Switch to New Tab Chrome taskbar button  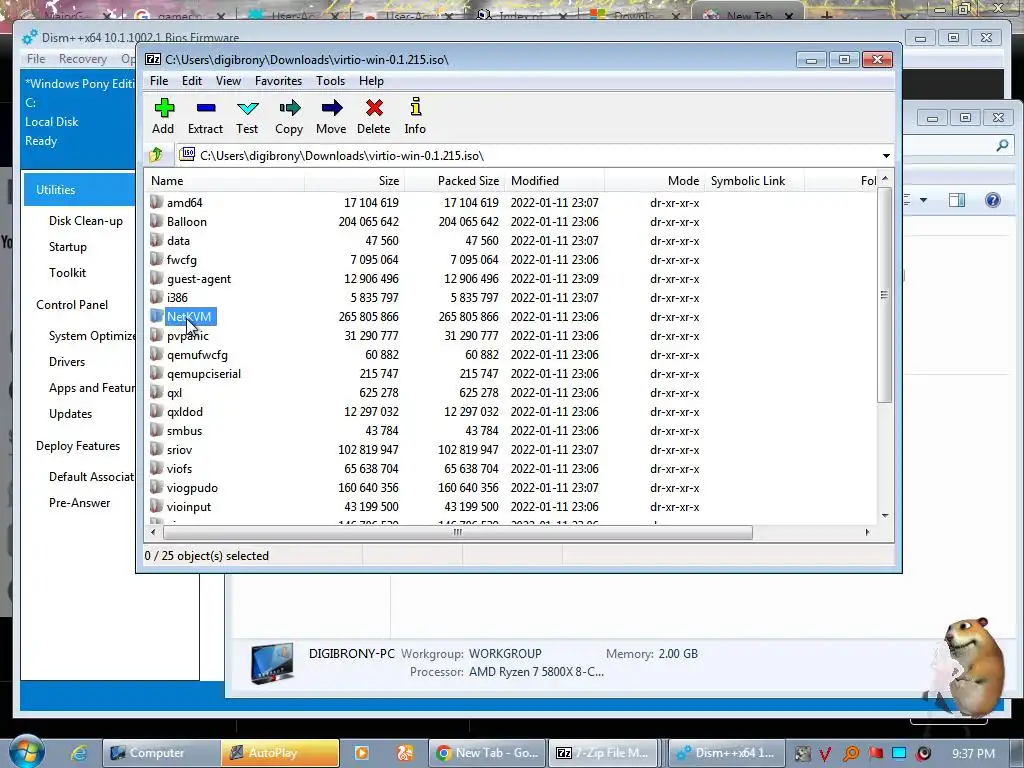pos(487,753)
